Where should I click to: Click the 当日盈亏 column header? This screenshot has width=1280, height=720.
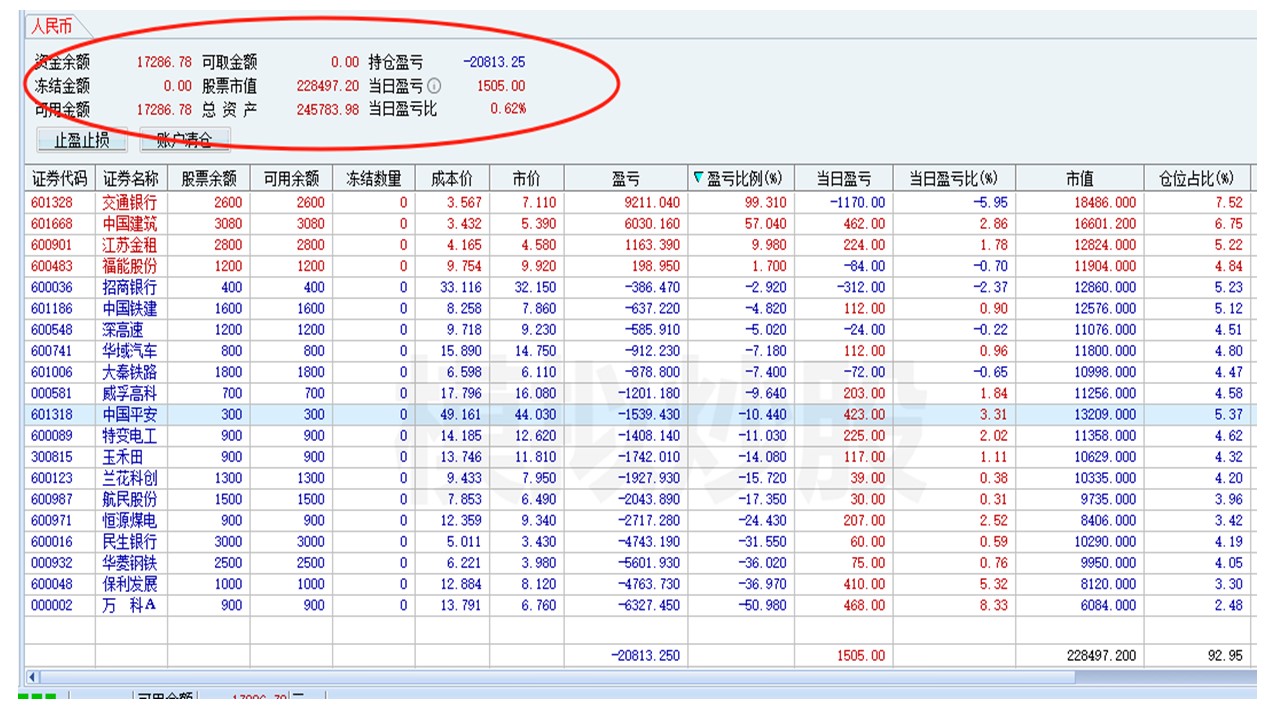click(x=844, y=179)
